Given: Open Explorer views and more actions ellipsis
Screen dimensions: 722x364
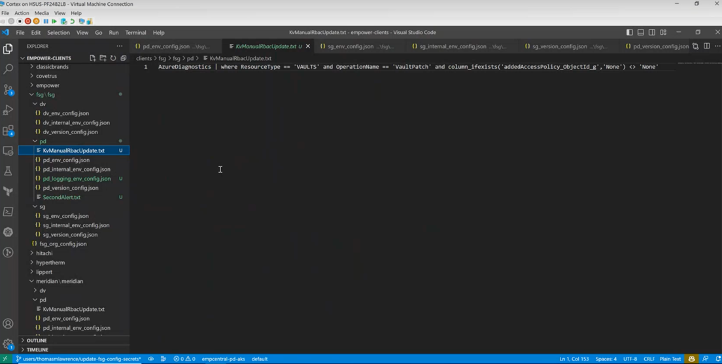Looking at the screenshot, I should [x=120, y=46].
